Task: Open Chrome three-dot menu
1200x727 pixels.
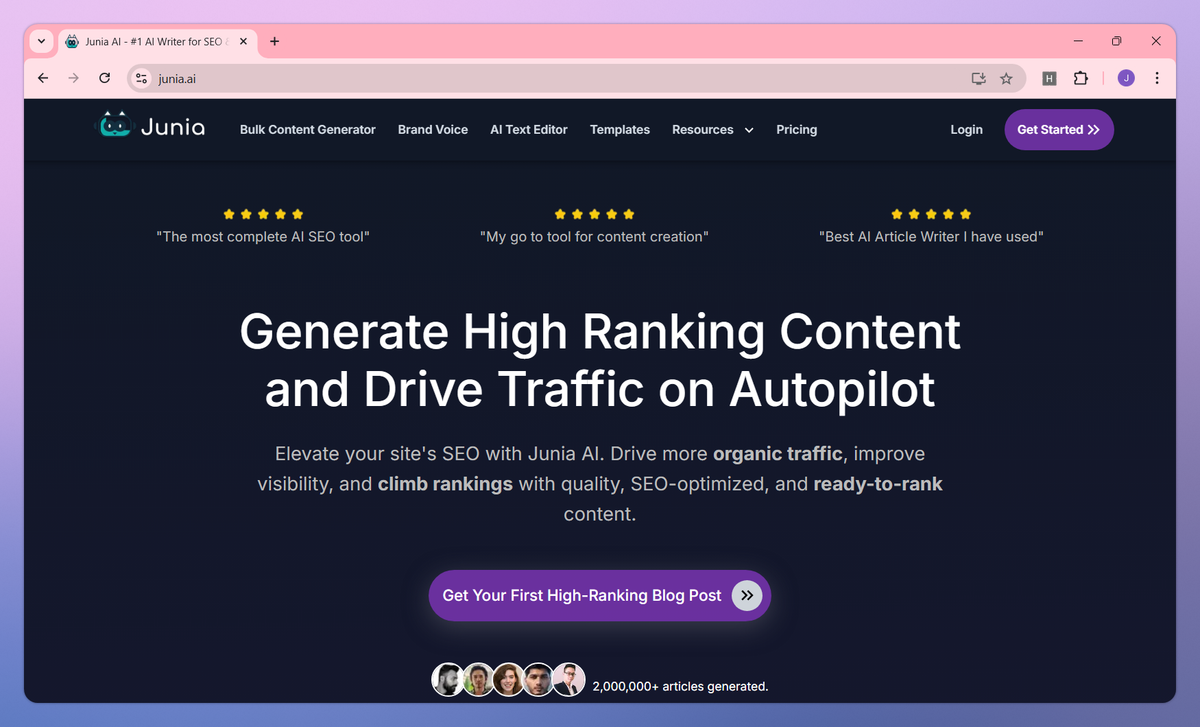Action: 1157,78
